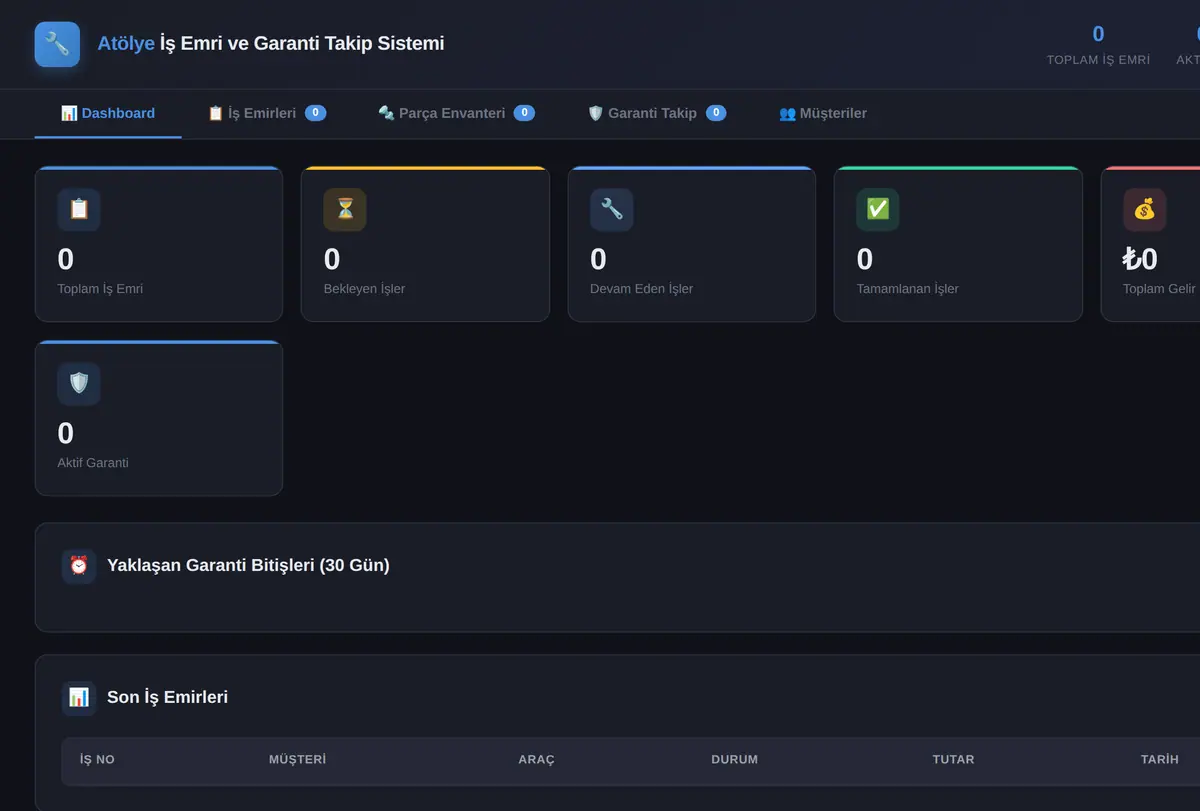Click the Tamamlanan İşler card label
Viewport: 1200px width, 811px height.
click(x=907, y=289)
